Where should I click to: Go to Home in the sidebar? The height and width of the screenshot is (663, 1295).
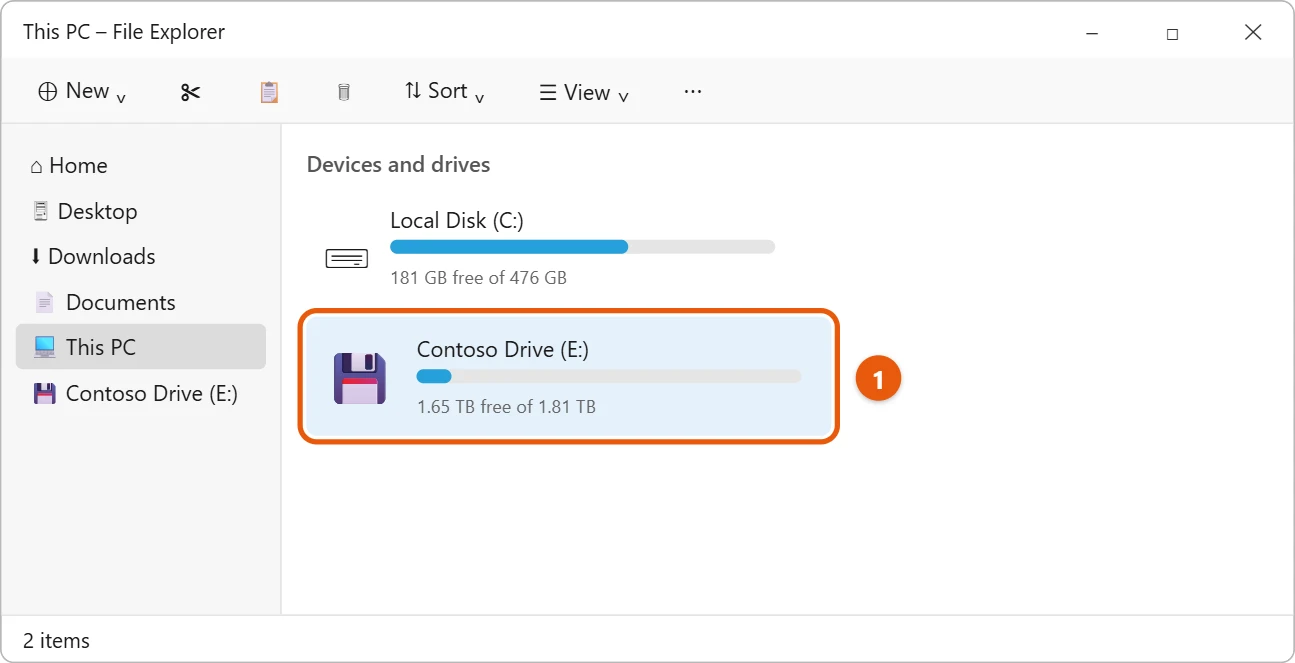pos(141,166)
